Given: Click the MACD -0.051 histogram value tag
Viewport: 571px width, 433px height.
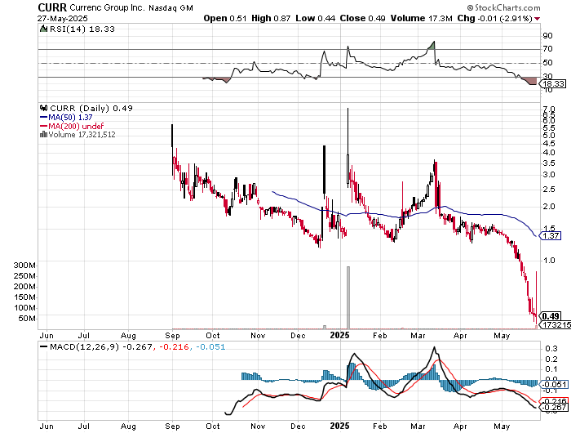Looking at the screenshot, I should pyautogui.click(x=553, y=384).
